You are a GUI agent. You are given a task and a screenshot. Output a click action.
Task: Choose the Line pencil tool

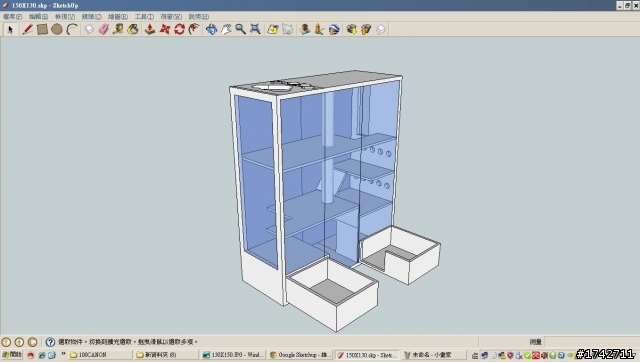[27, 29]
